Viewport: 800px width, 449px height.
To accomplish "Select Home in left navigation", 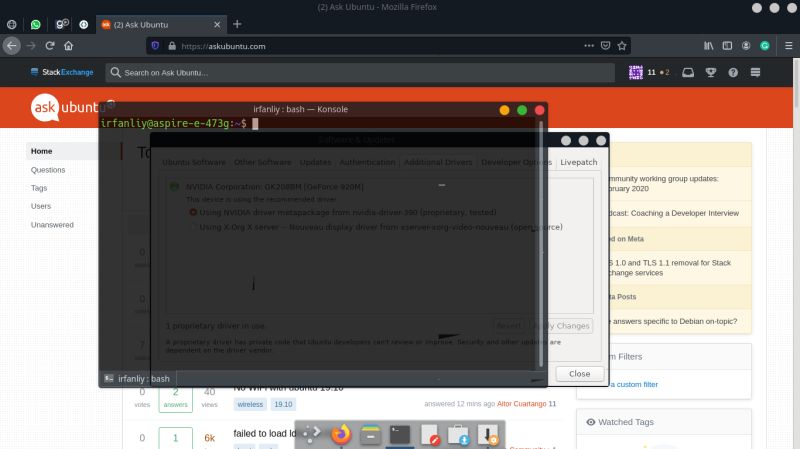I will 41,151.
